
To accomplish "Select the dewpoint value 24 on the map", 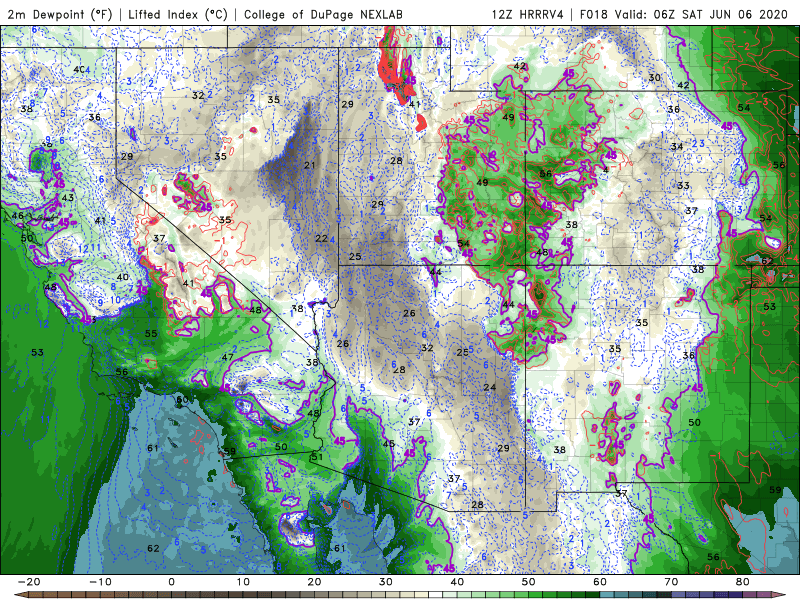I will (x=490, y=387).
